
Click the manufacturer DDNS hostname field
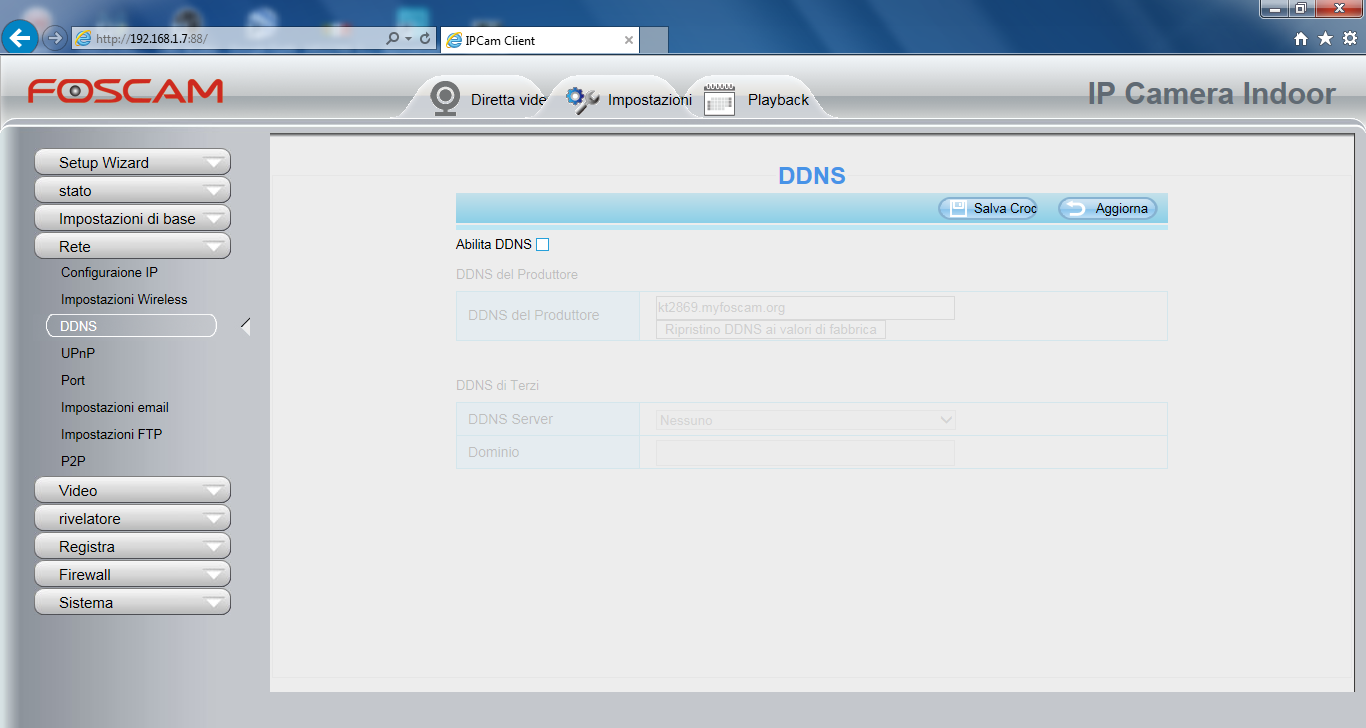[805, 307]
